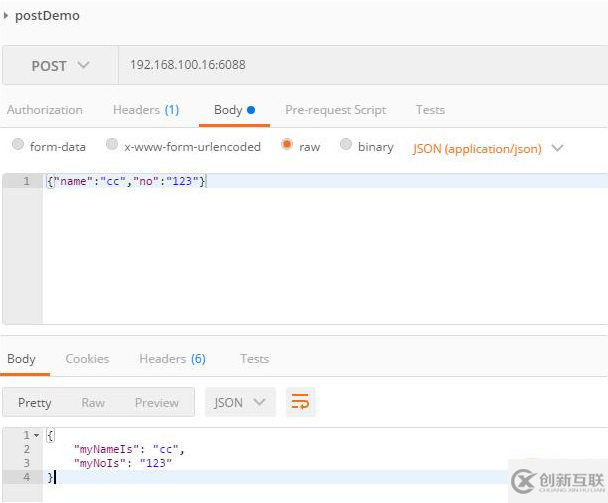Select the Preview response view
Viewport: 608px width, 503px height.
[x=157, y=403]
